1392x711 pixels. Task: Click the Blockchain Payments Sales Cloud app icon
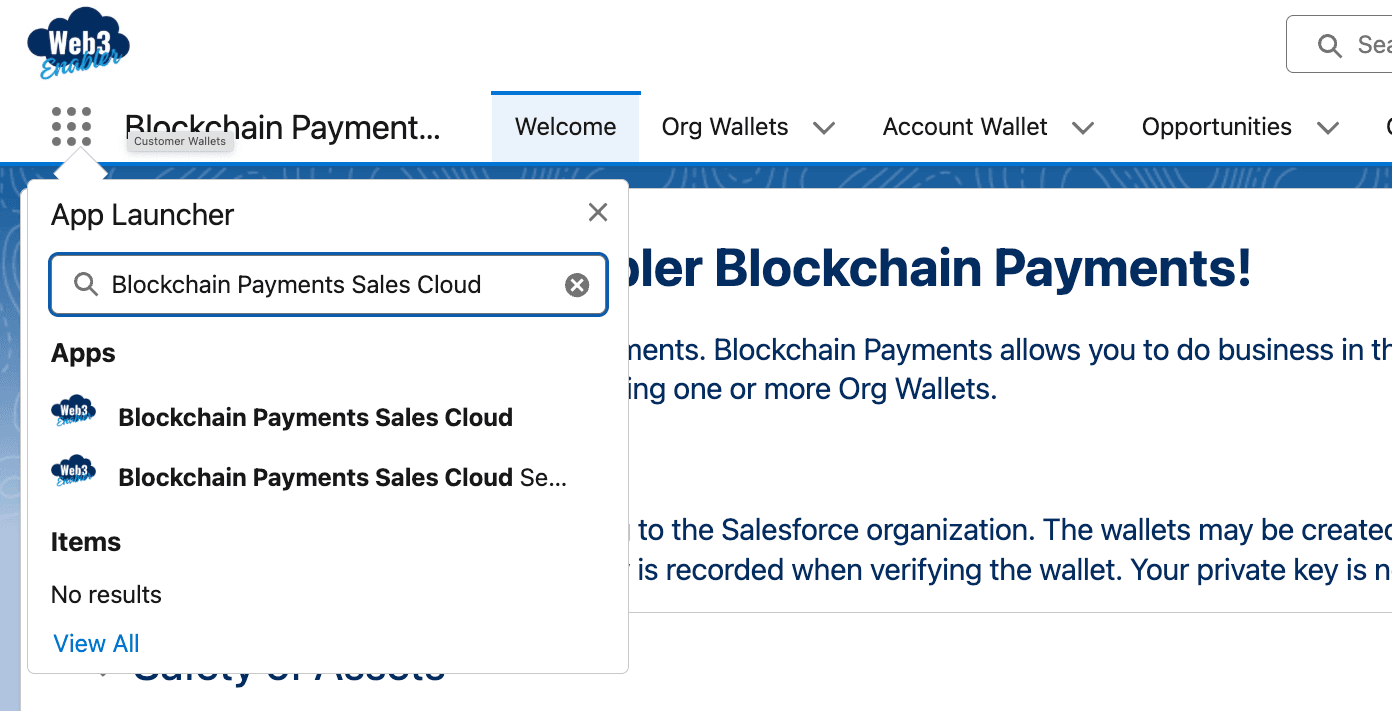(74, 413)
